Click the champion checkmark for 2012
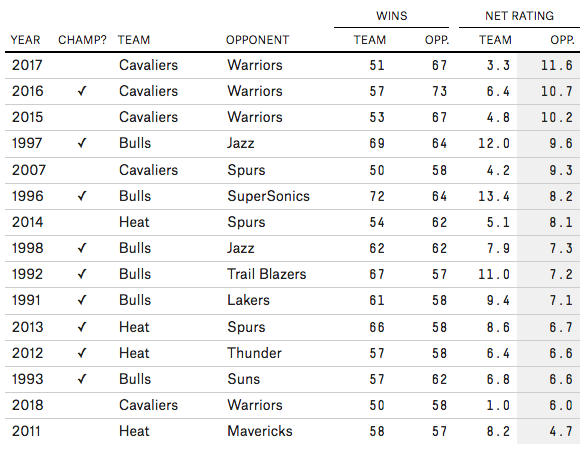 [82, 353]
